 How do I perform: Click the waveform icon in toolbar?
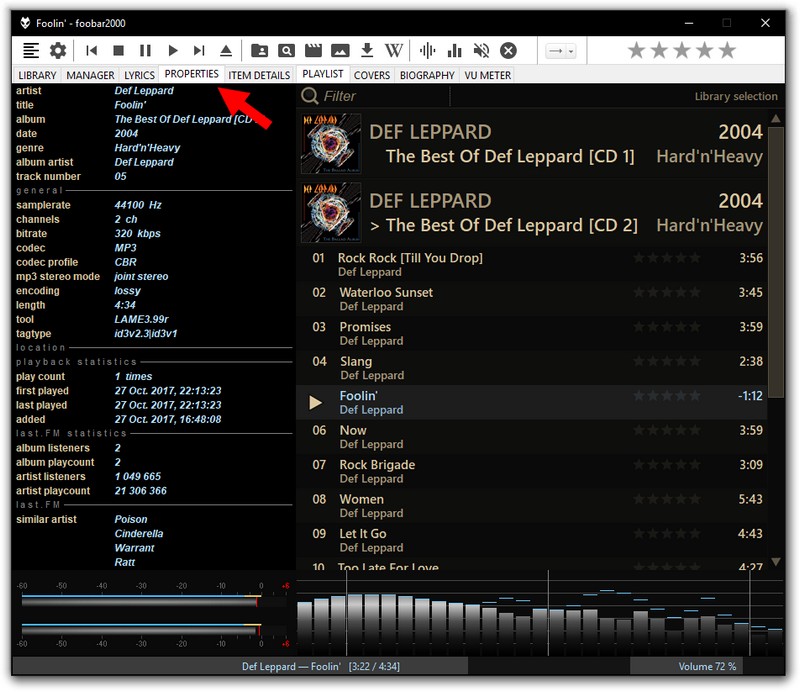[x=428, y=51]
